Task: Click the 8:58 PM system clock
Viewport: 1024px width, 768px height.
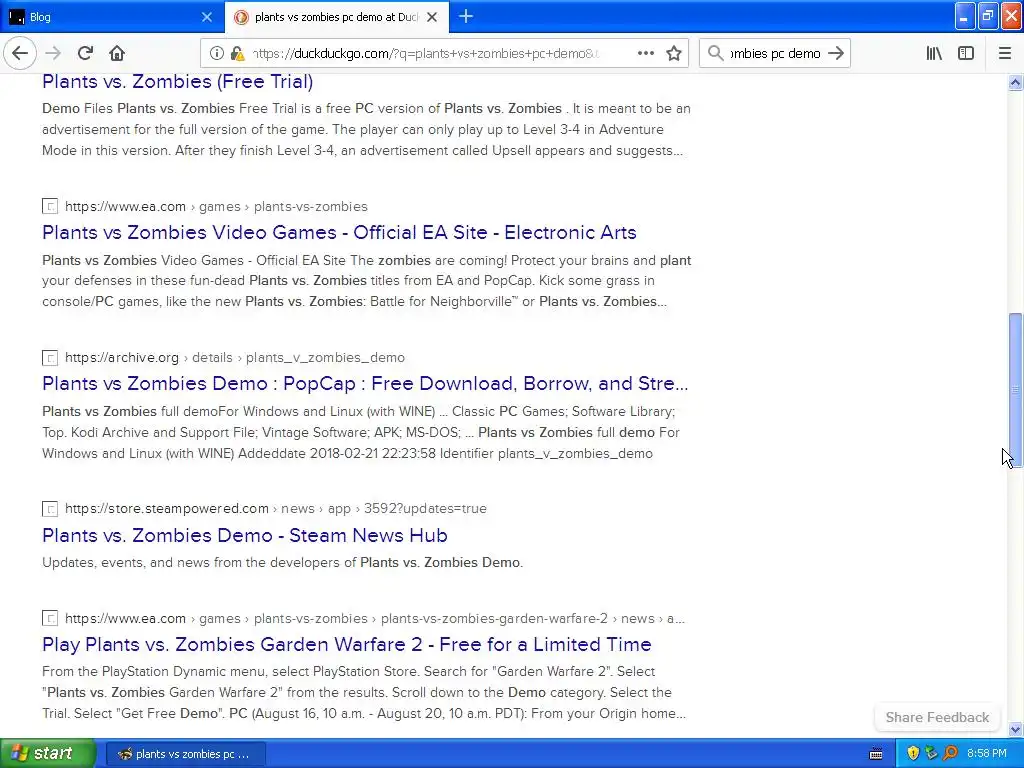Action: coord(987,754)
